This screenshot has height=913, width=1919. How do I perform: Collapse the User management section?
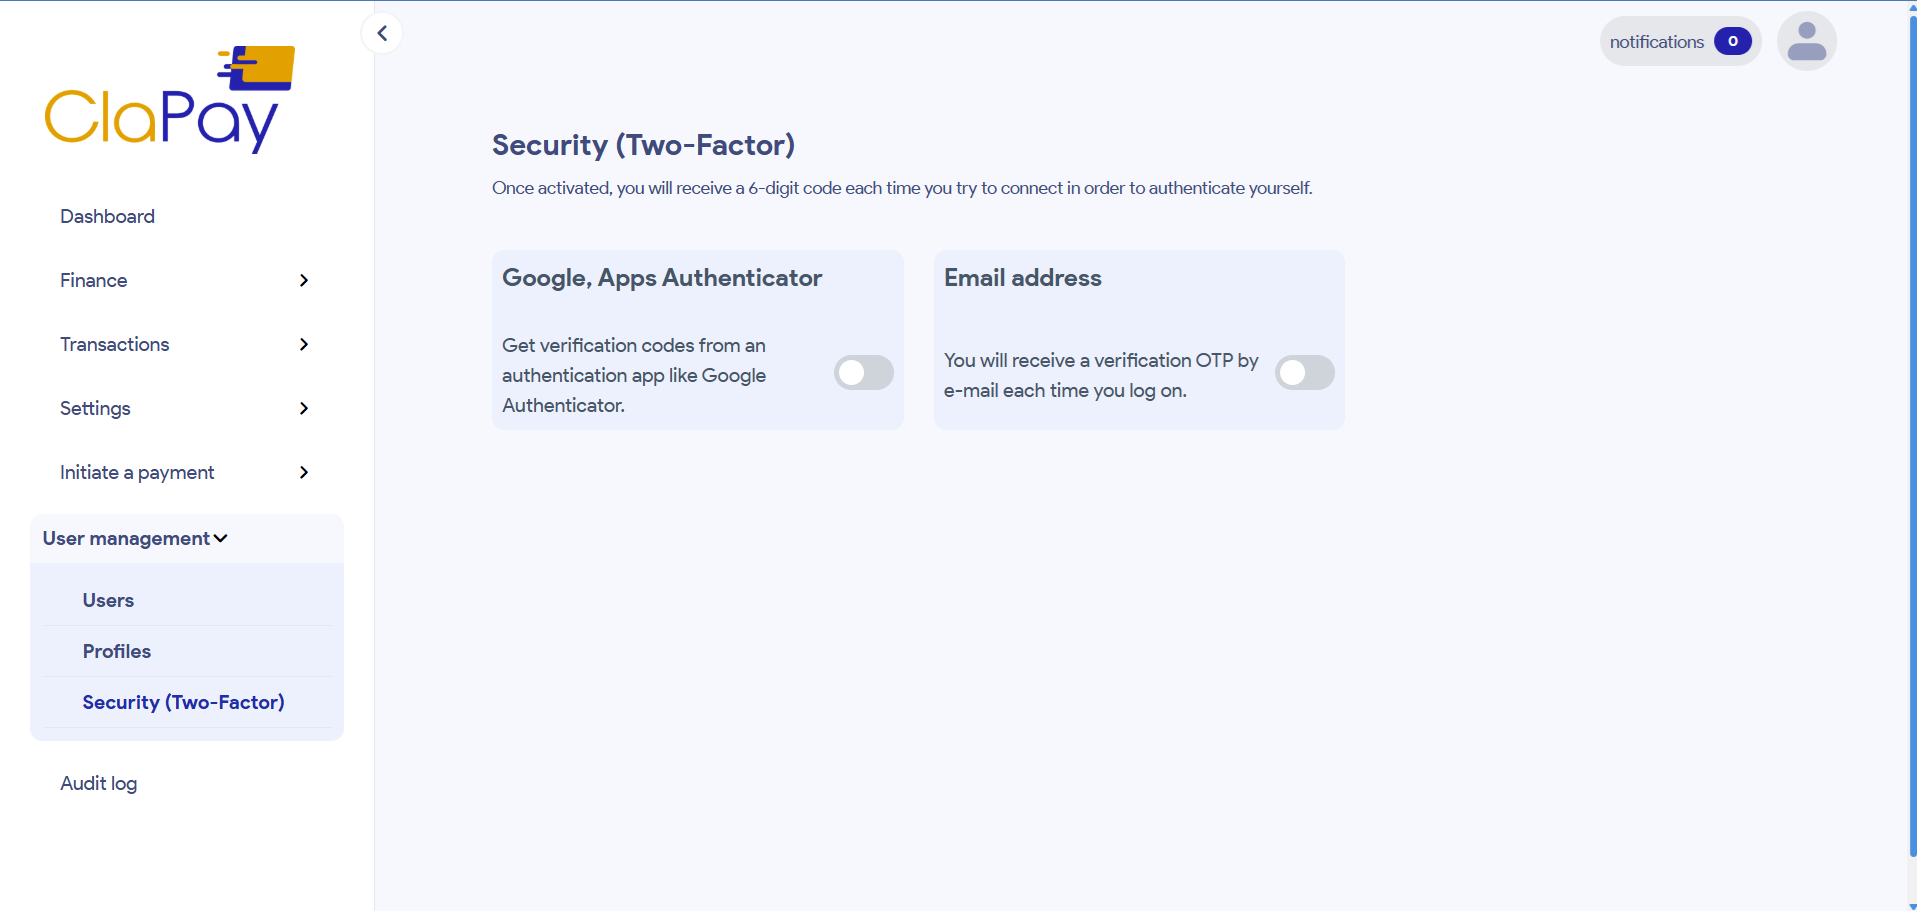[136, 539]
